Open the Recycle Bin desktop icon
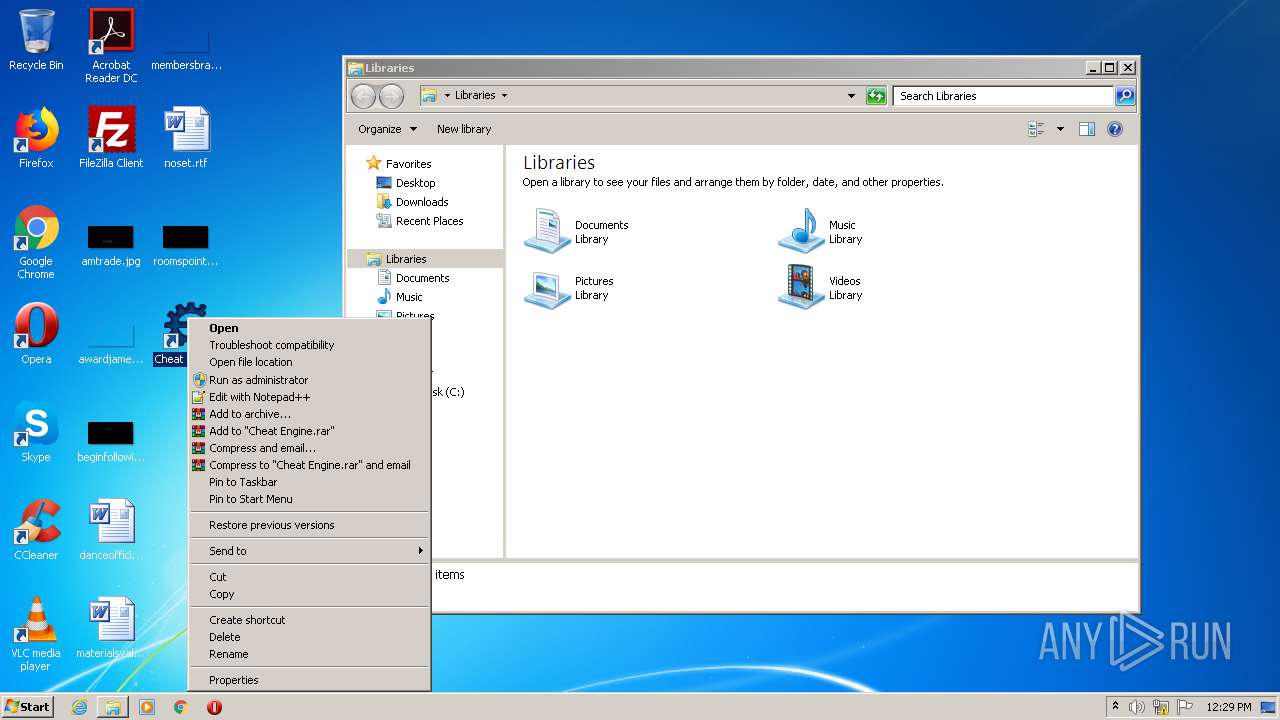 [x=36, y=40]
